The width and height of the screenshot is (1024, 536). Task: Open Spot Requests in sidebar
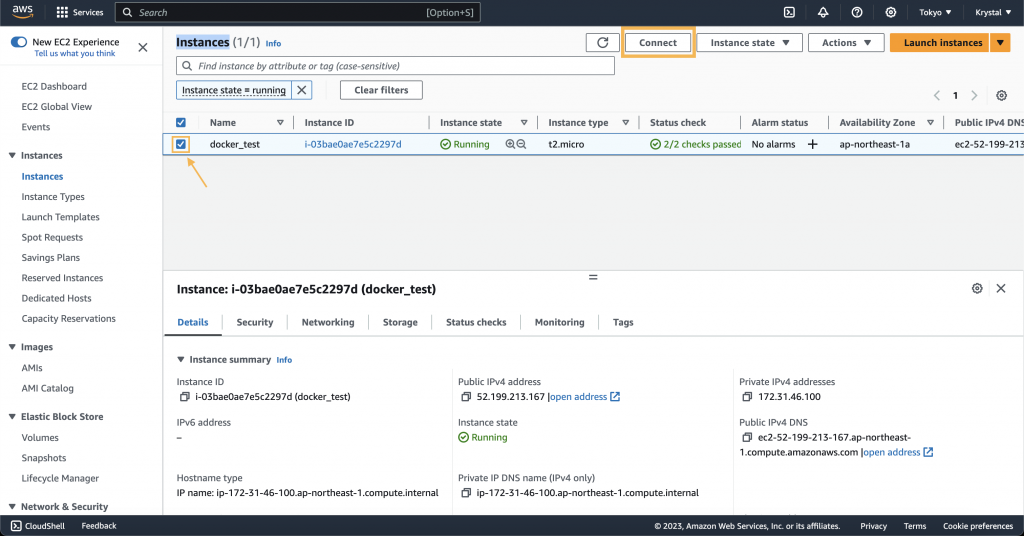coord(52,237)
